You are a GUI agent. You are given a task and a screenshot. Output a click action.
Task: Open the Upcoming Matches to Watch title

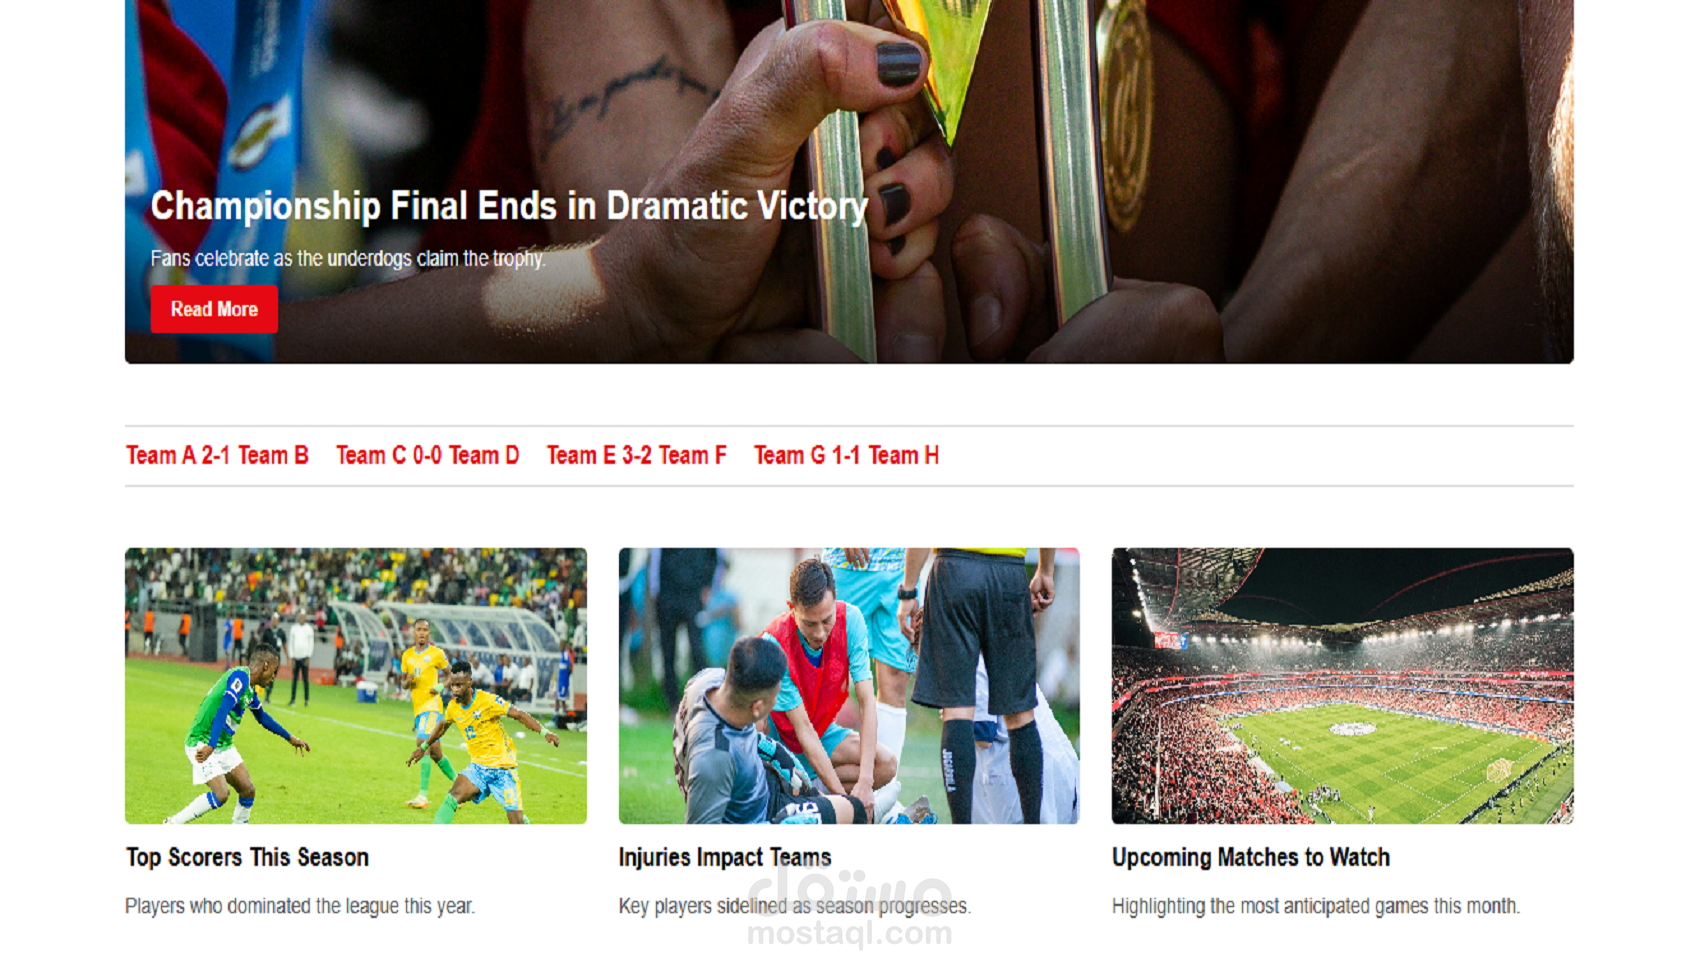[x=1251, y=857]
